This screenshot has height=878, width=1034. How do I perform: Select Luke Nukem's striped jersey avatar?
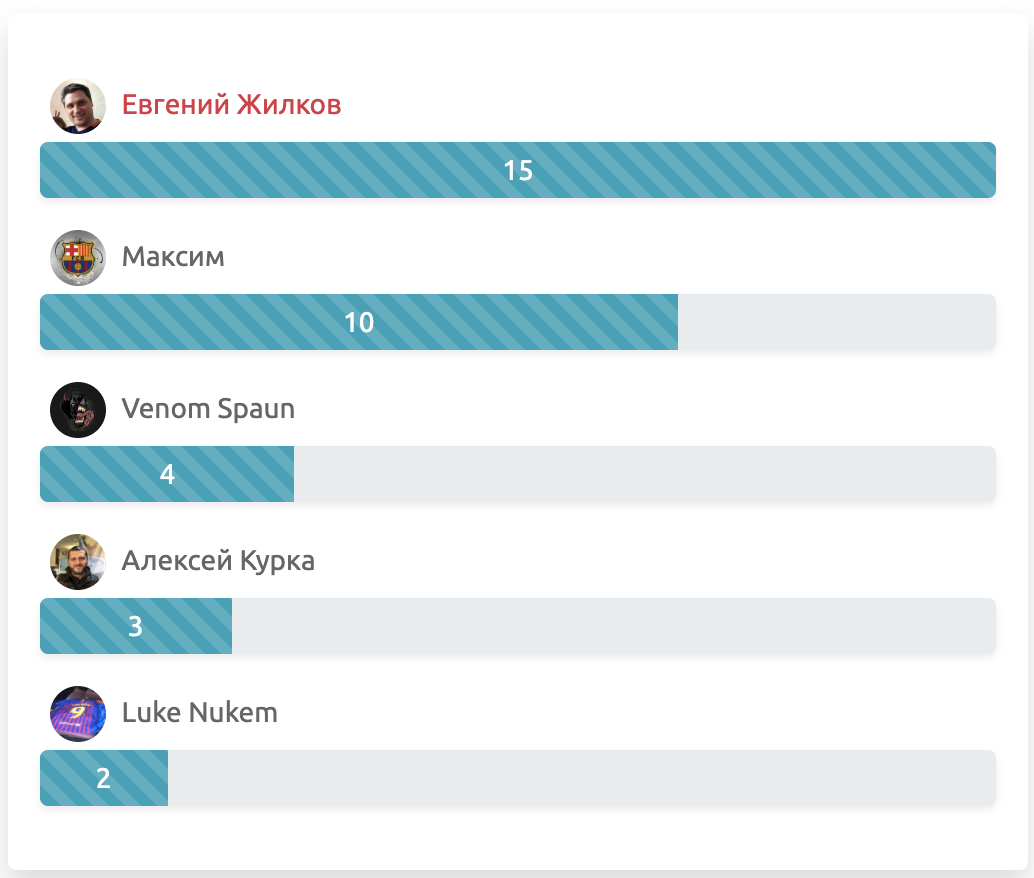click(78, 714)
